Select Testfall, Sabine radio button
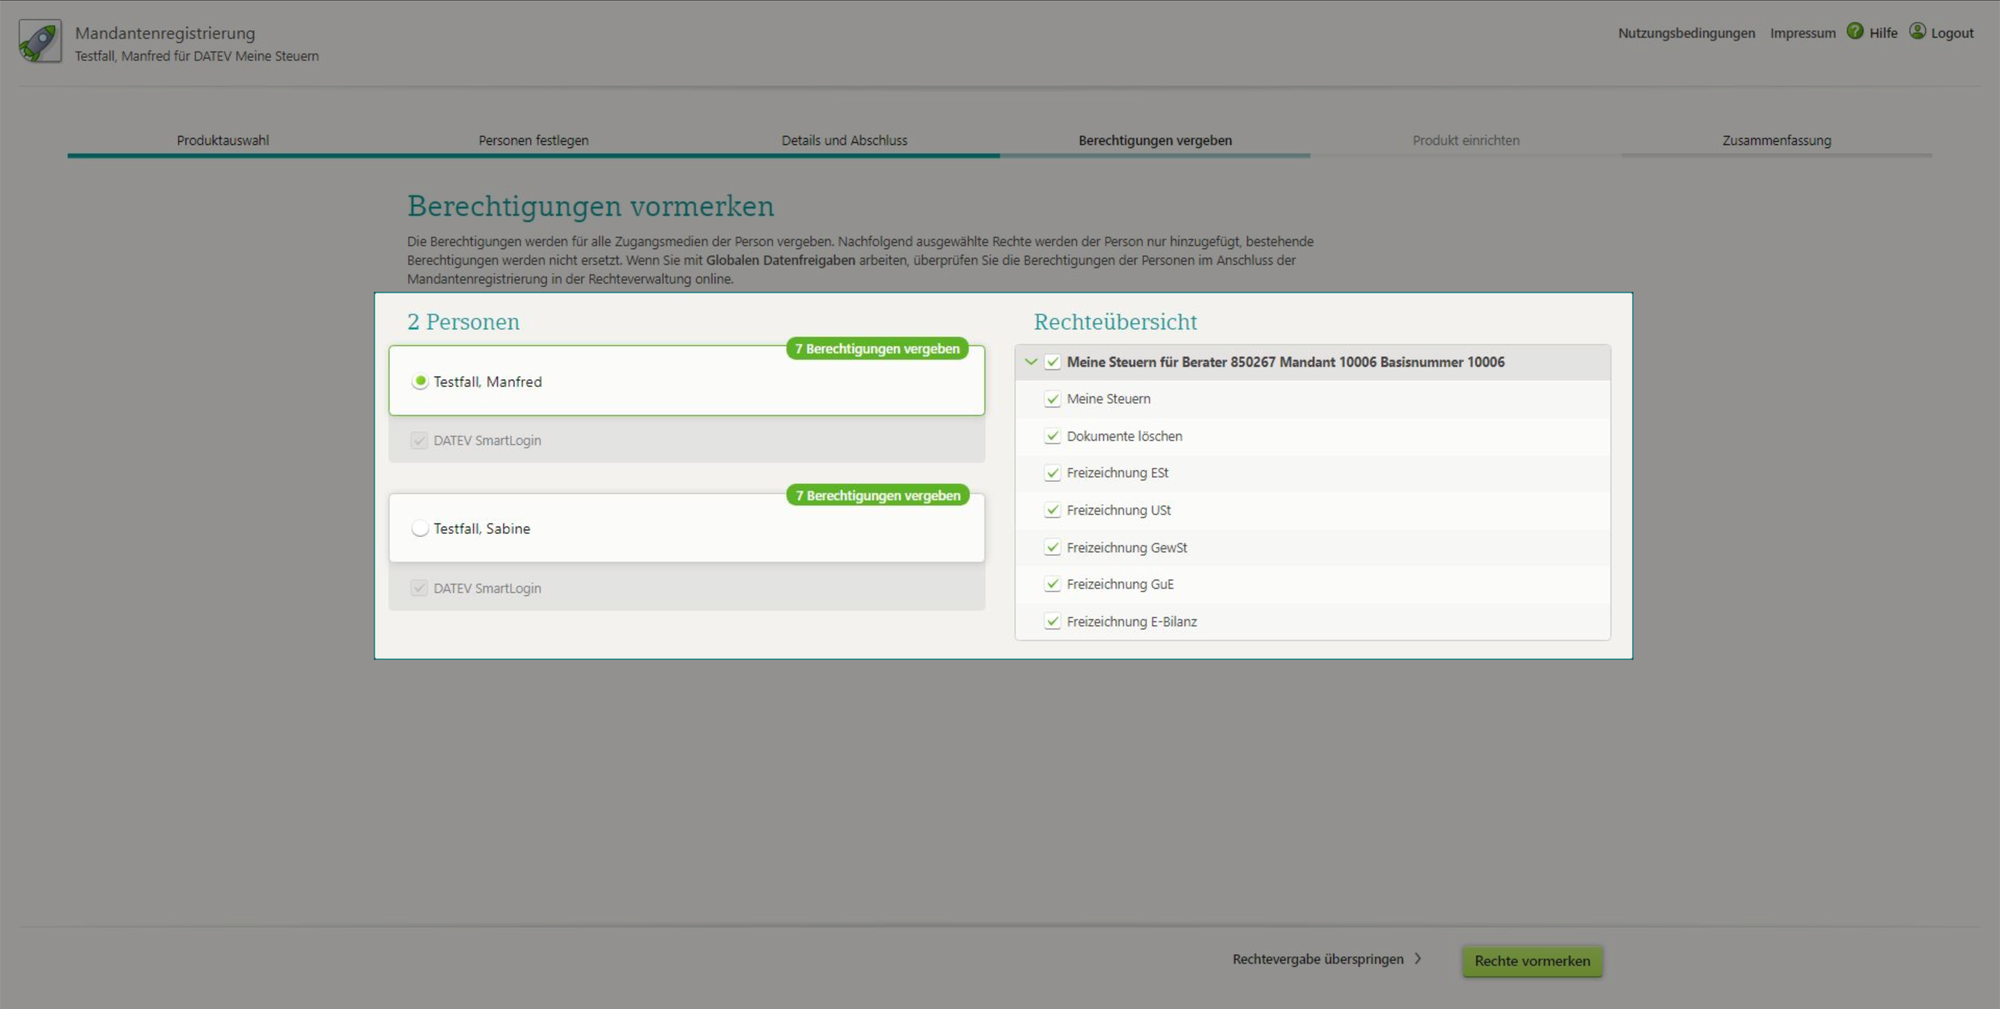 click(x=420, y=529)
